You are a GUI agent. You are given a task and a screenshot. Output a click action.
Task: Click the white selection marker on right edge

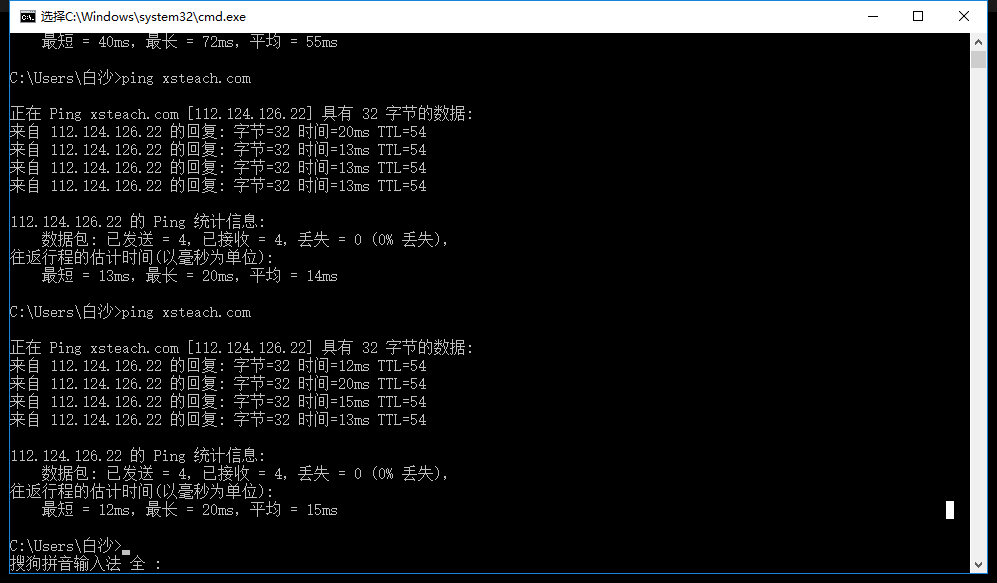pyautogui.click(x=948, y=509)
